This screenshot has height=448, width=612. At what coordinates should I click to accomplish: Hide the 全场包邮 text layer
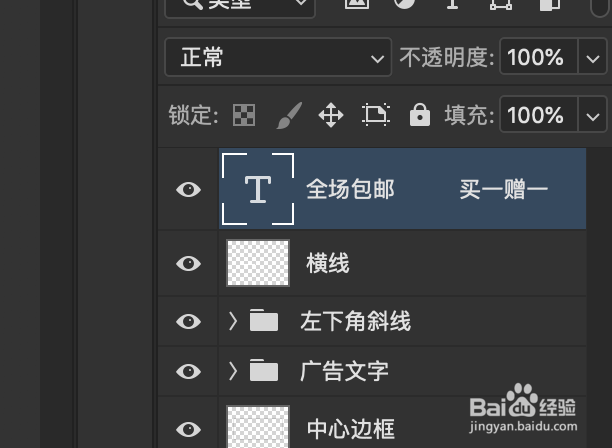[189, 190]
